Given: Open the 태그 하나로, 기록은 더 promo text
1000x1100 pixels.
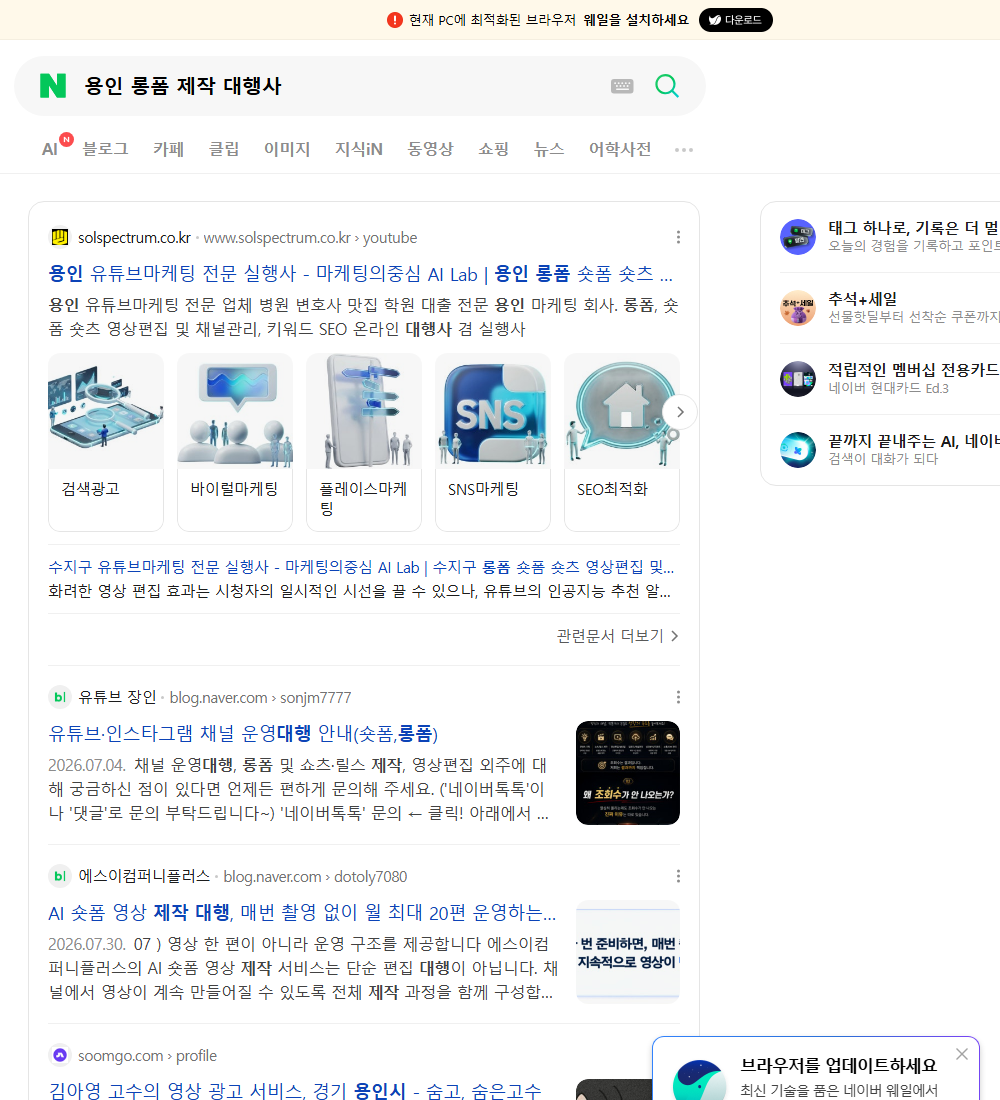Looking at the screenshot, I should 914,228.
